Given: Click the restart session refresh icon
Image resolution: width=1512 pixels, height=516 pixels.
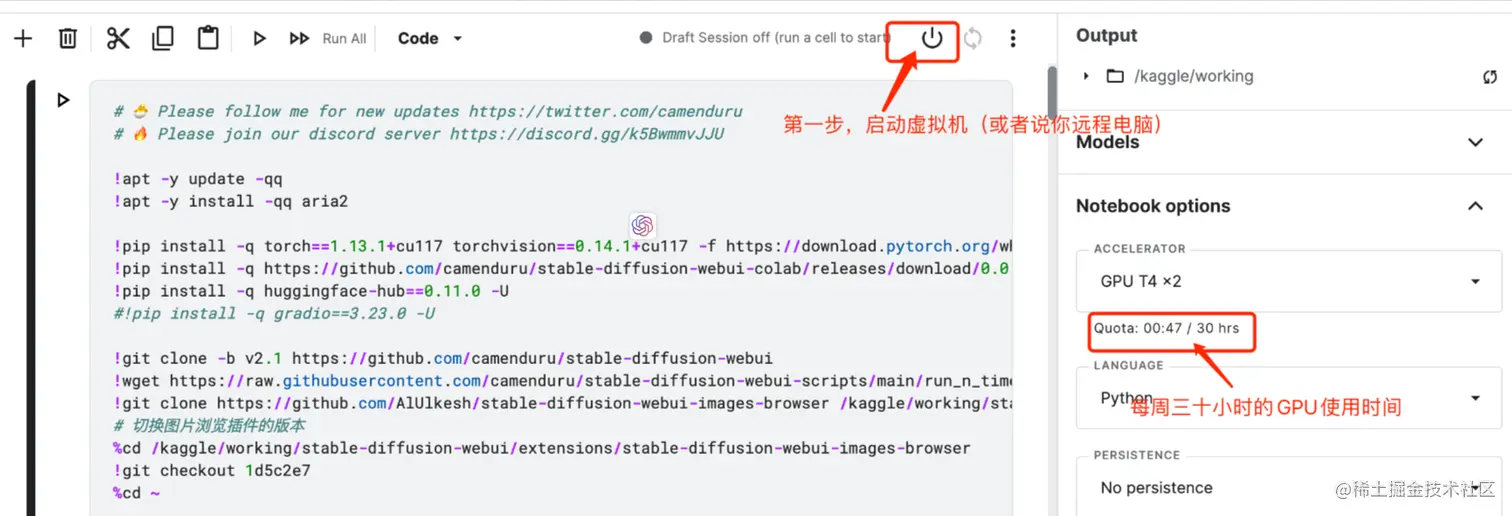Looking at the screenshot, I should 972,39.
